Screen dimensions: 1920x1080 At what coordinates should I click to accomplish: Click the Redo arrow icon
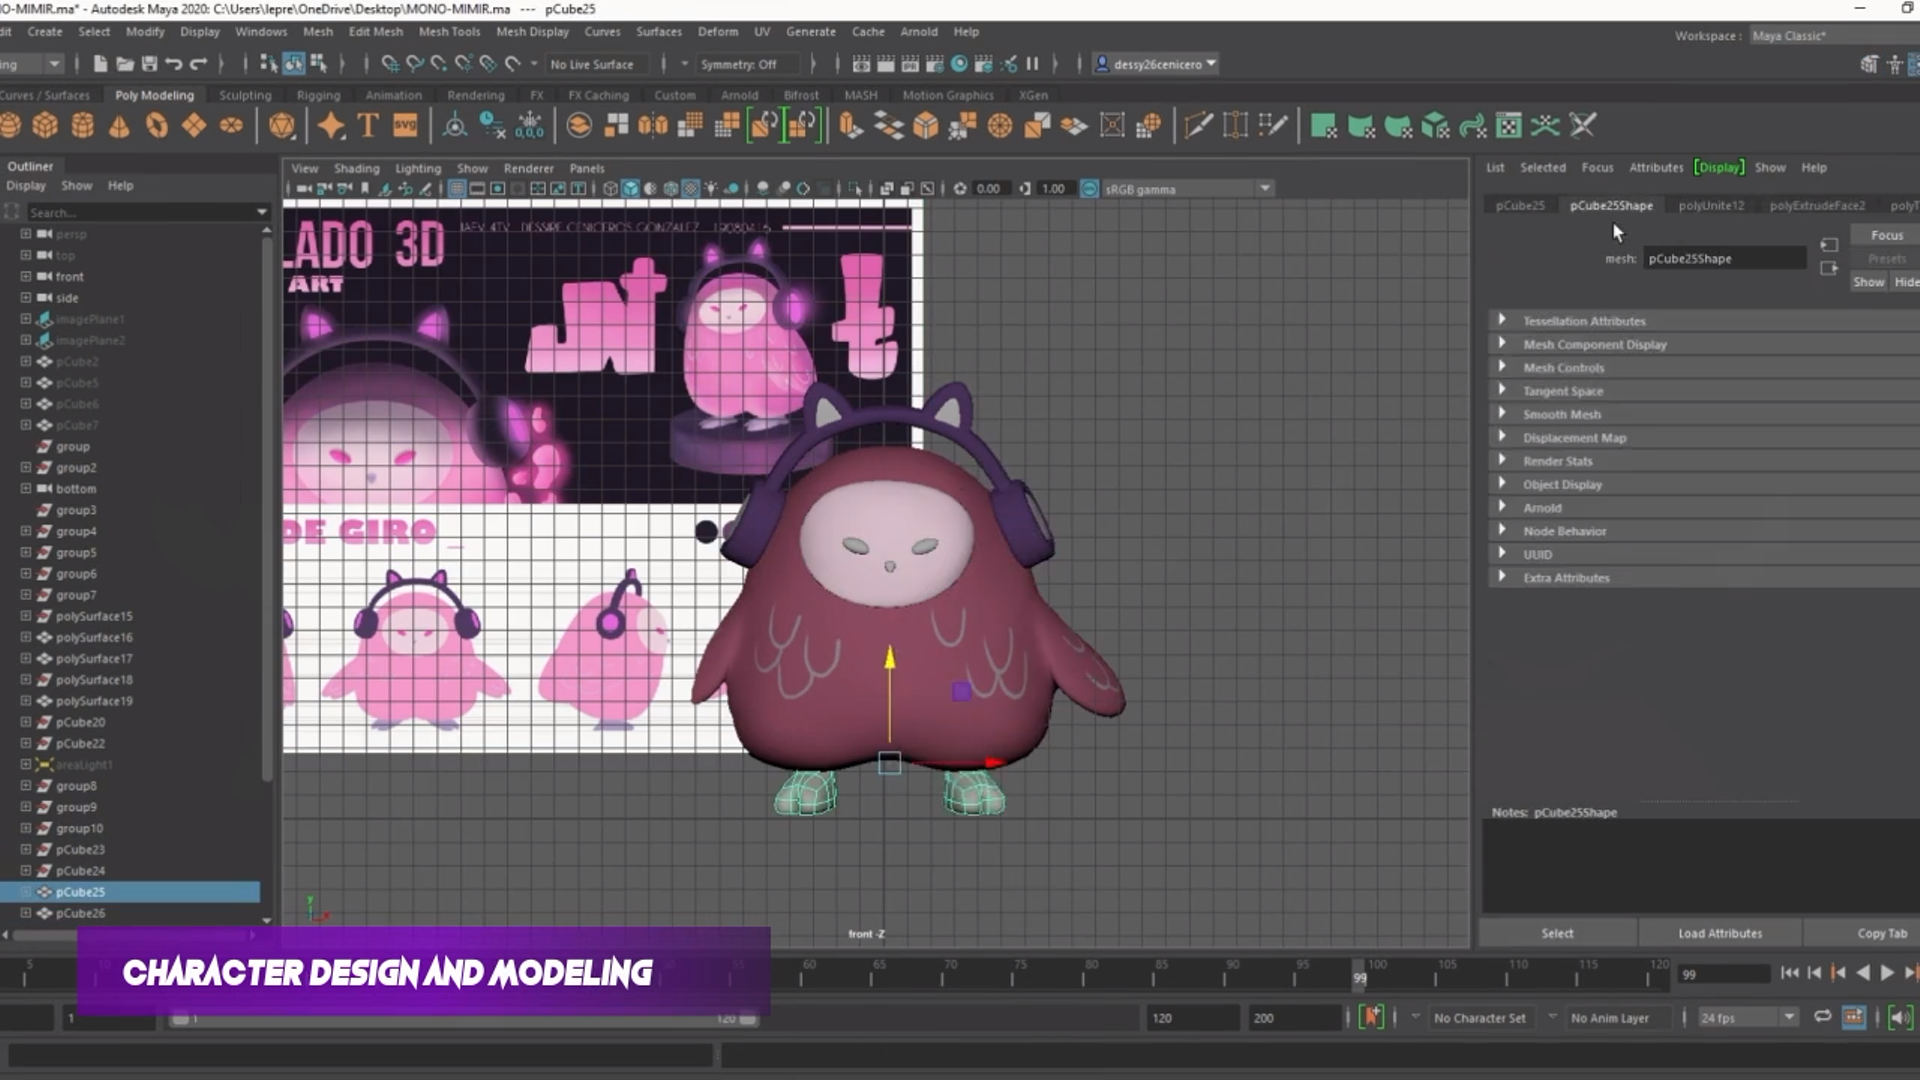(198, 64)
